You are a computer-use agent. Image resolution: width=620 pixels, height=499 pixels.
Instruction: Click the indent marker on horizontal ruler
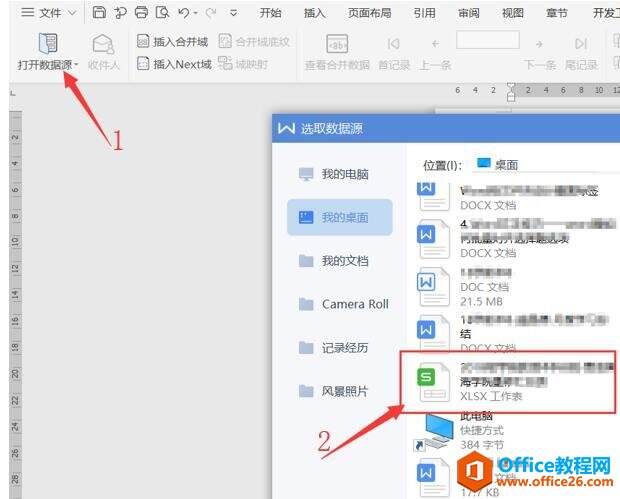[511, 92]
